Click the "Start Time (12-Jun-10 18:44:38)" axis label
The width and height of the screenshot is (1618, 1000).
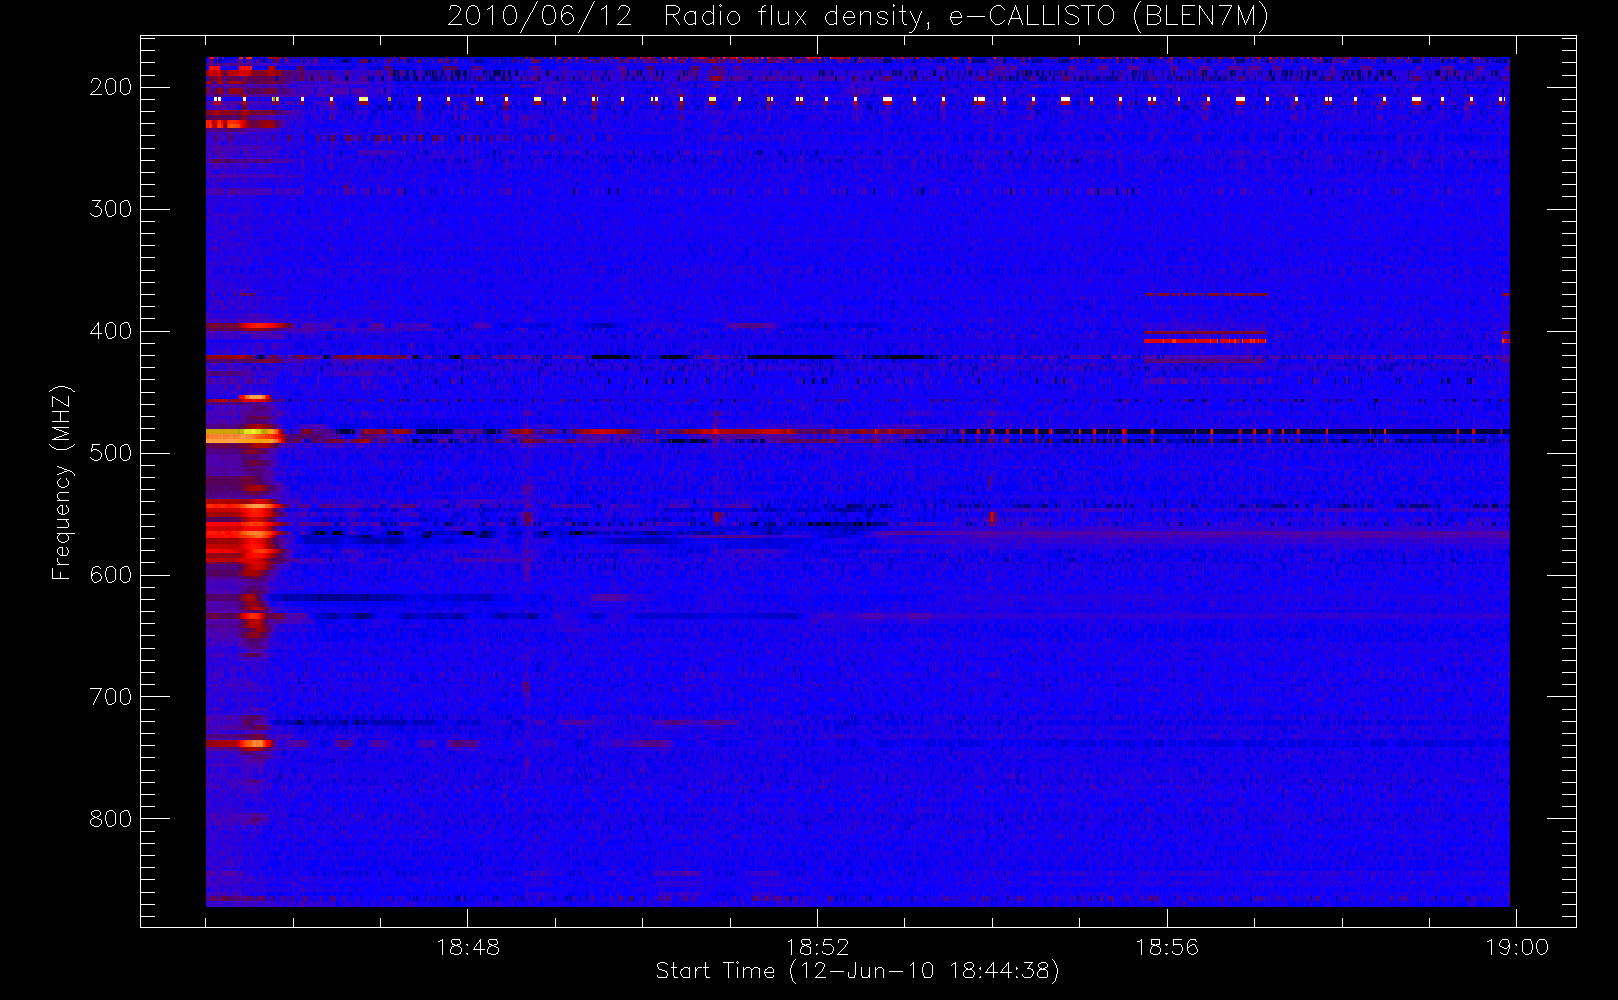click(857, 971)
